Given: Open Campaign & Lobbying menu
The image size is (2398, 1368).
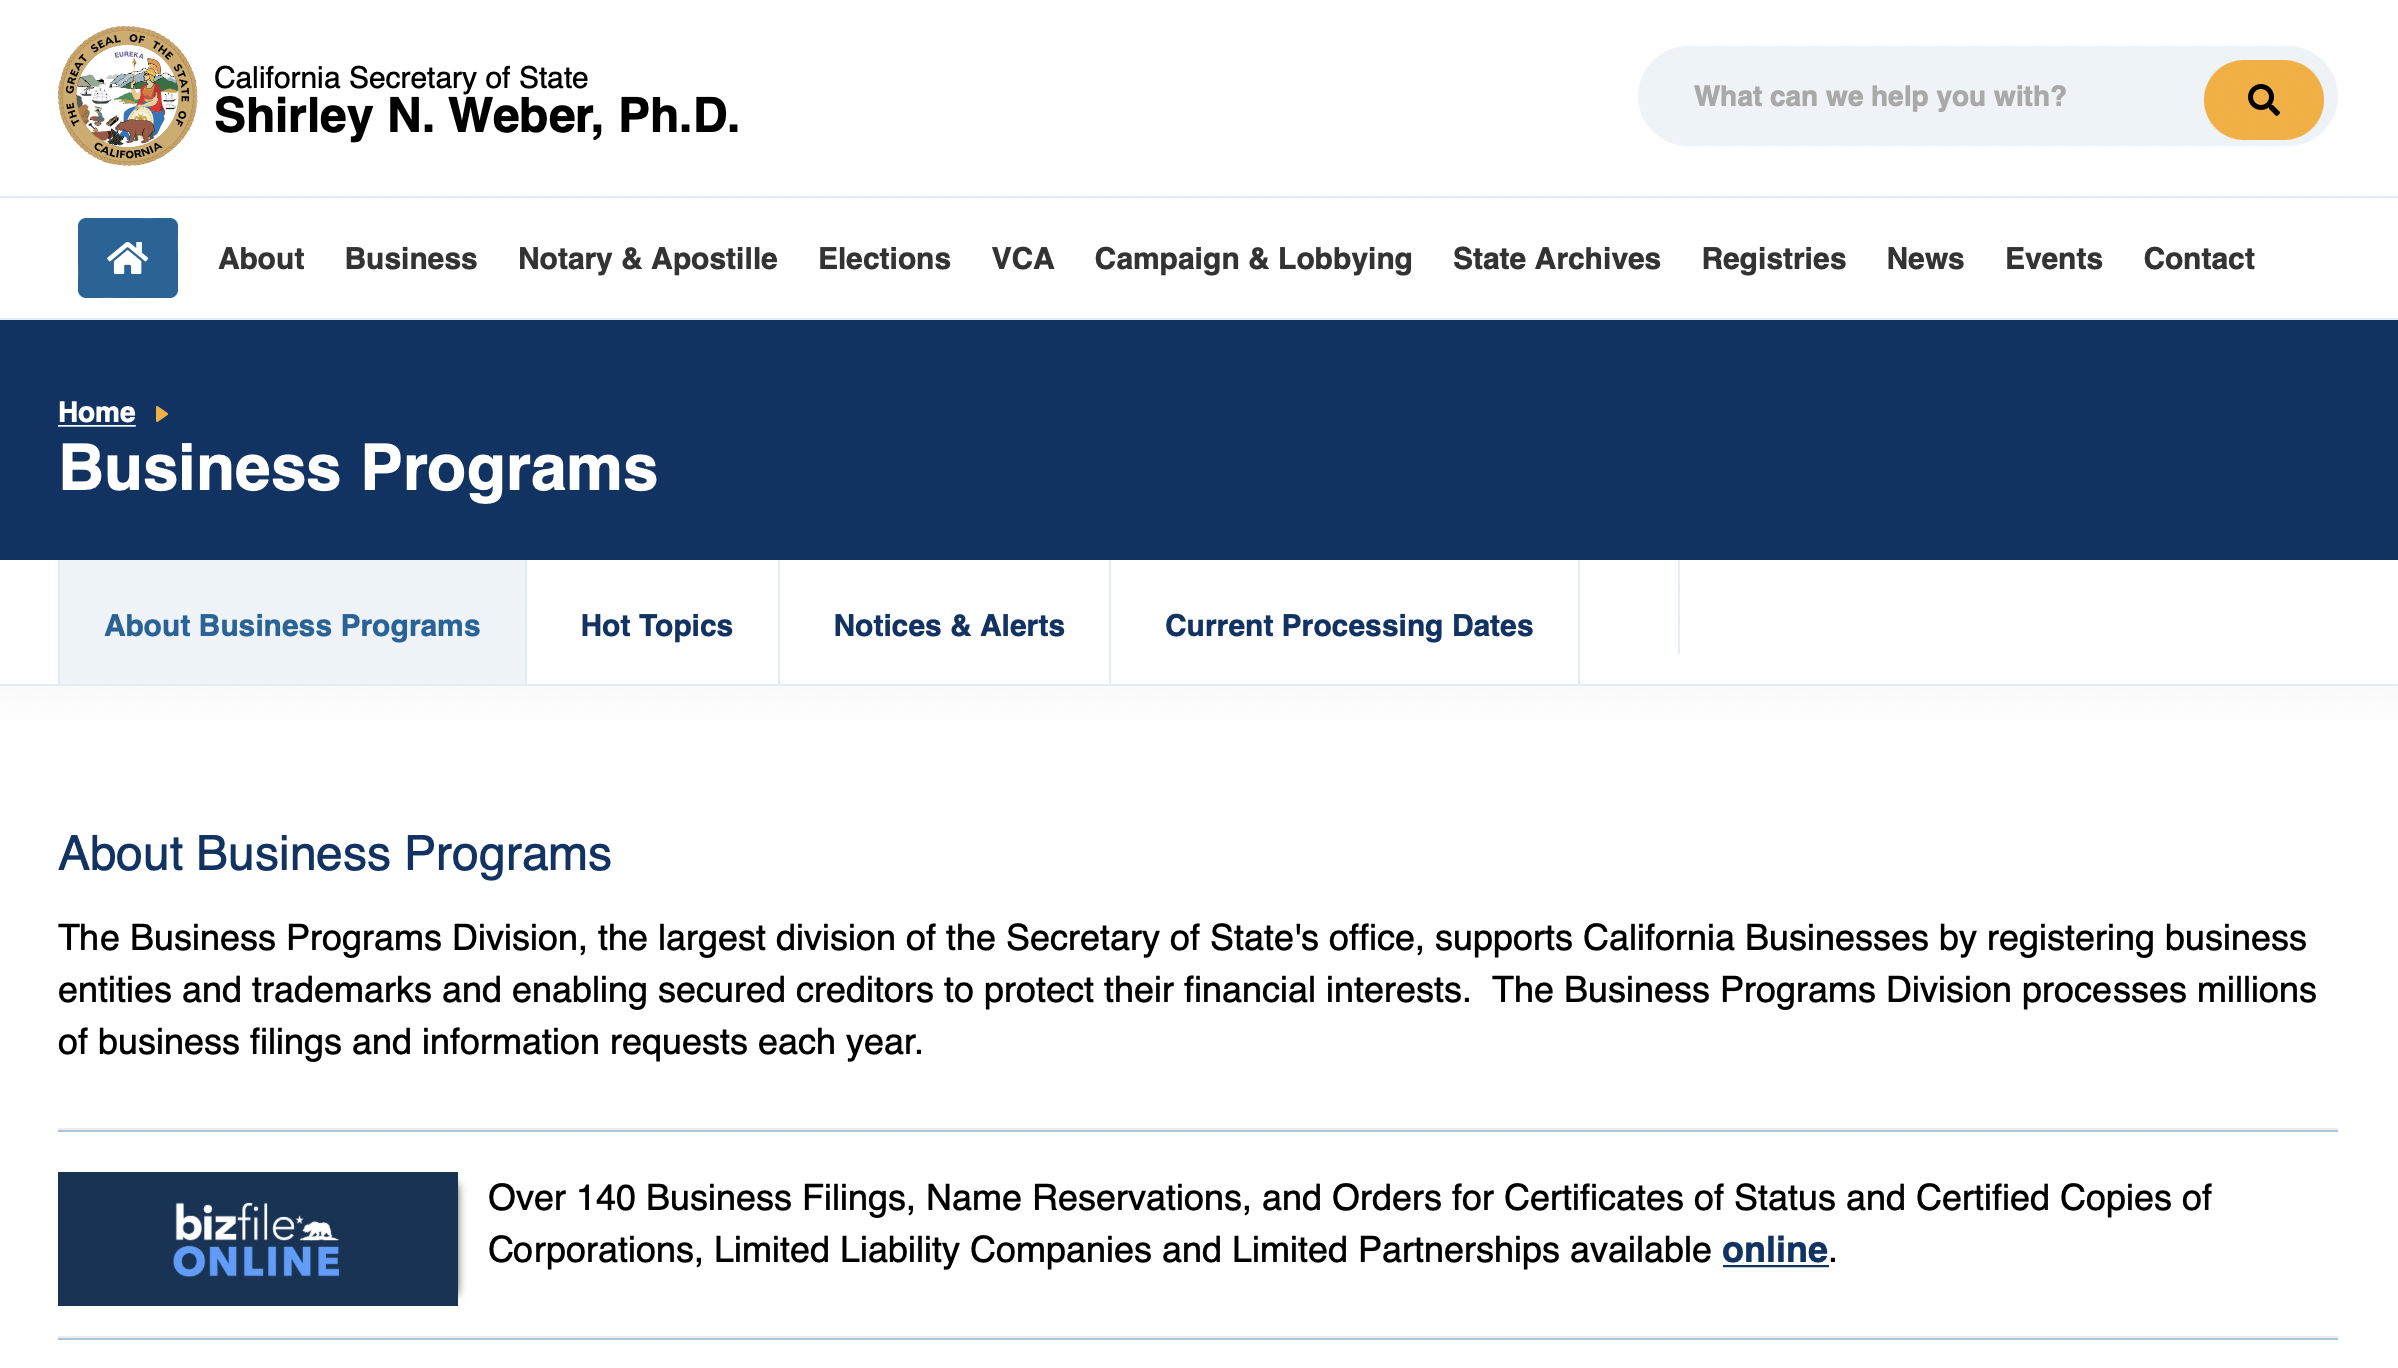Looking at the screenshot, I should point(1253,259).
